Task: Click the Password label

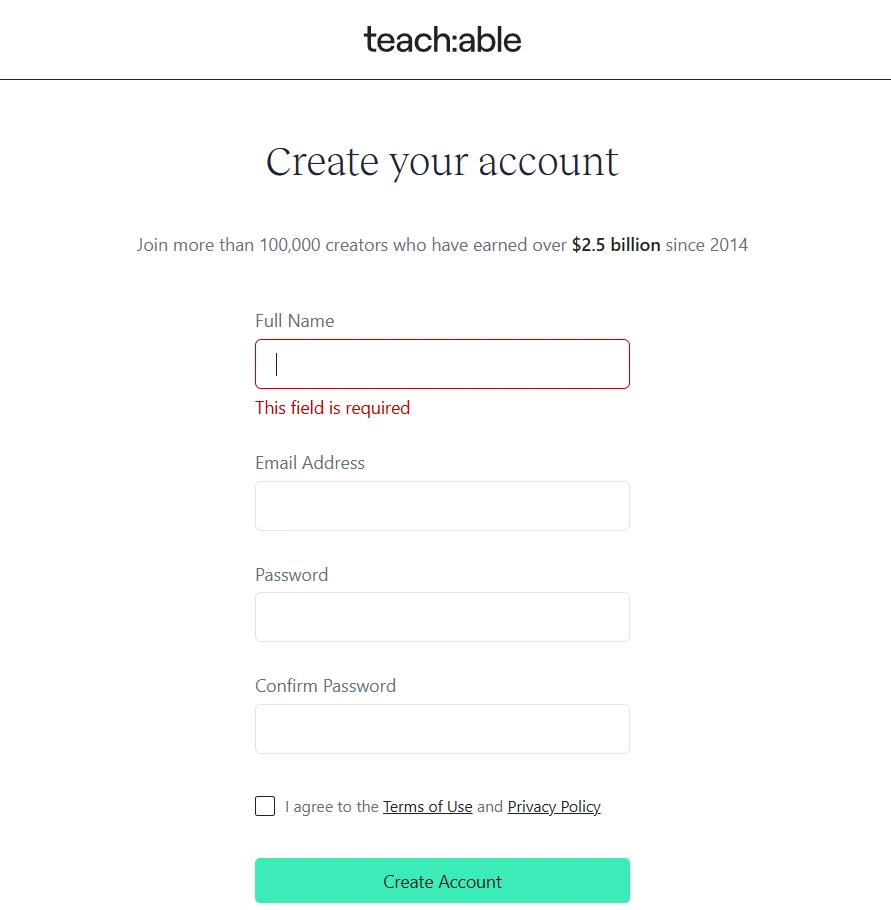Action: click(x=291, y=574)
